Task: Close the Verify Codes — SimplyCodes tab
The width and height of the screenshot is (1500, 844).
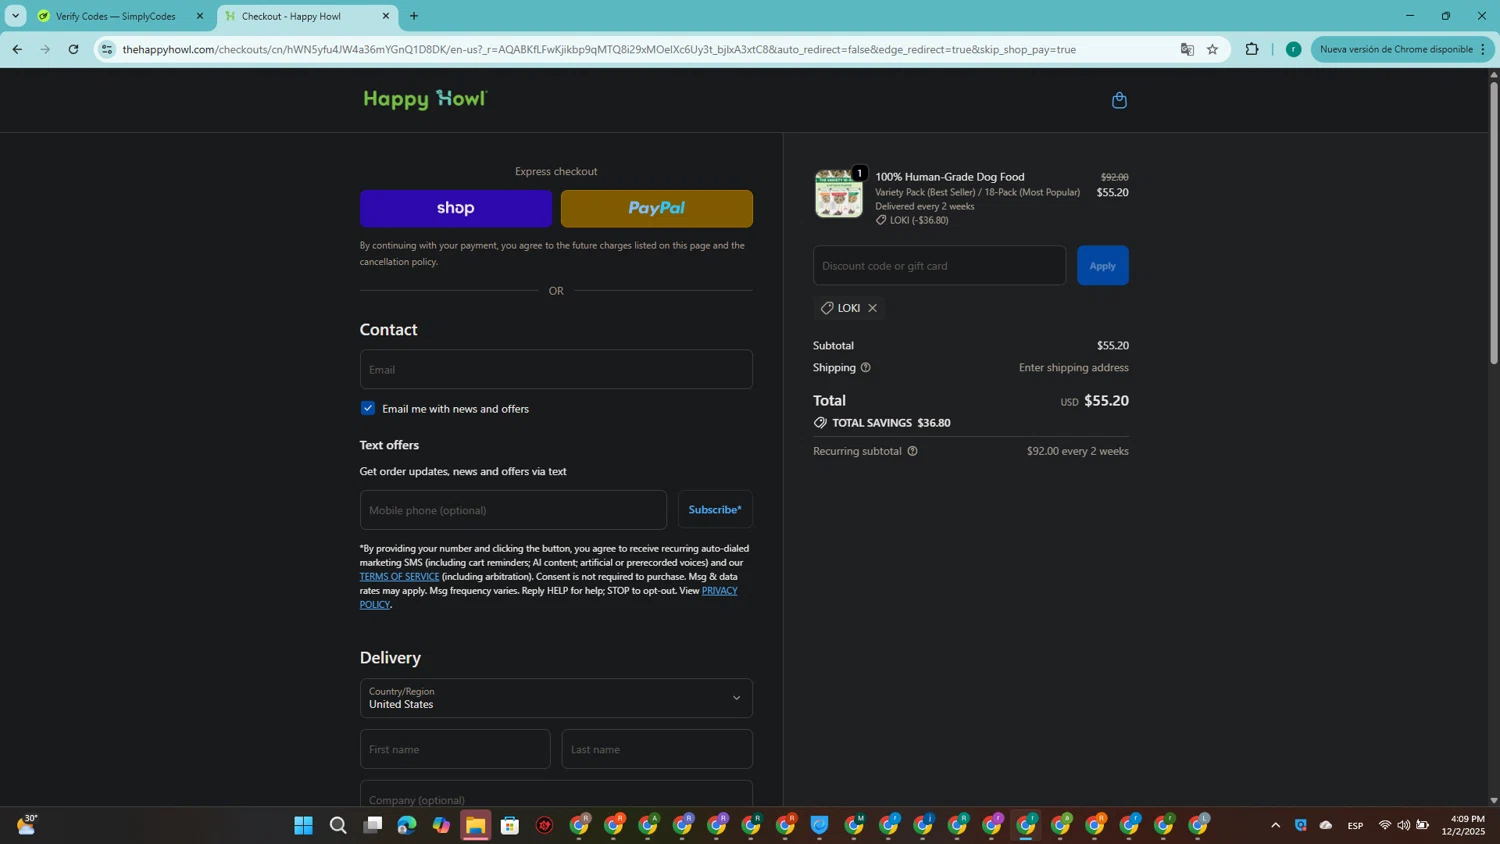Action: 199,16
